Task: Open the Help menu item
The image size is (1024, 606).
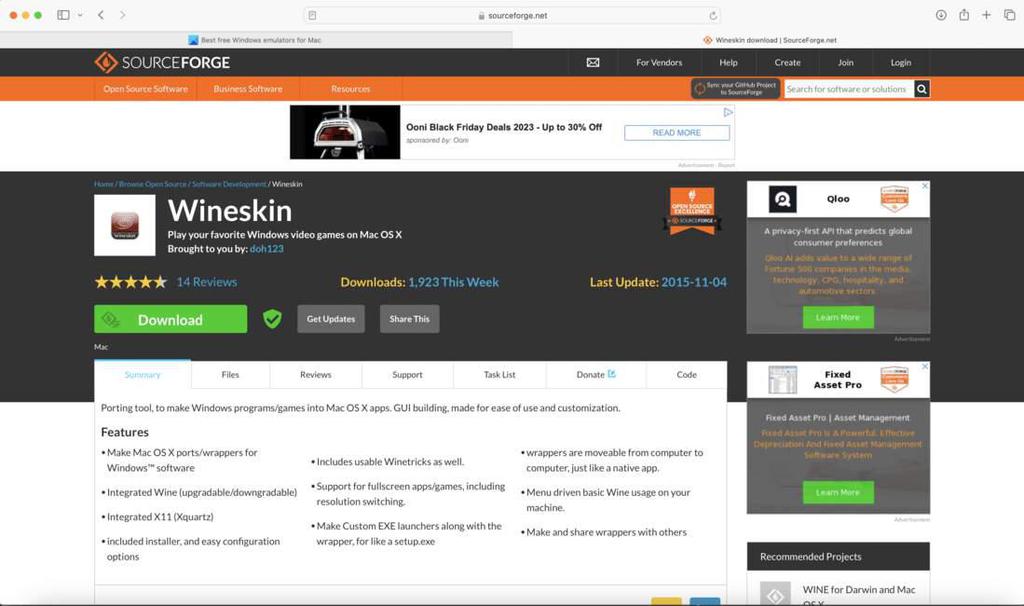Action: (x=728, y=63)
